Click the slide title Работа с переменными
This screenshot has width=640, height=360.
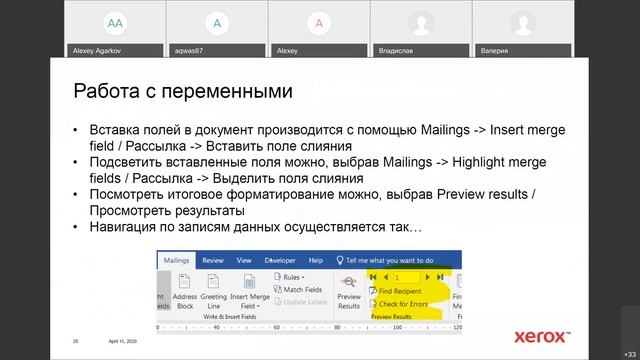click(183, 91)
